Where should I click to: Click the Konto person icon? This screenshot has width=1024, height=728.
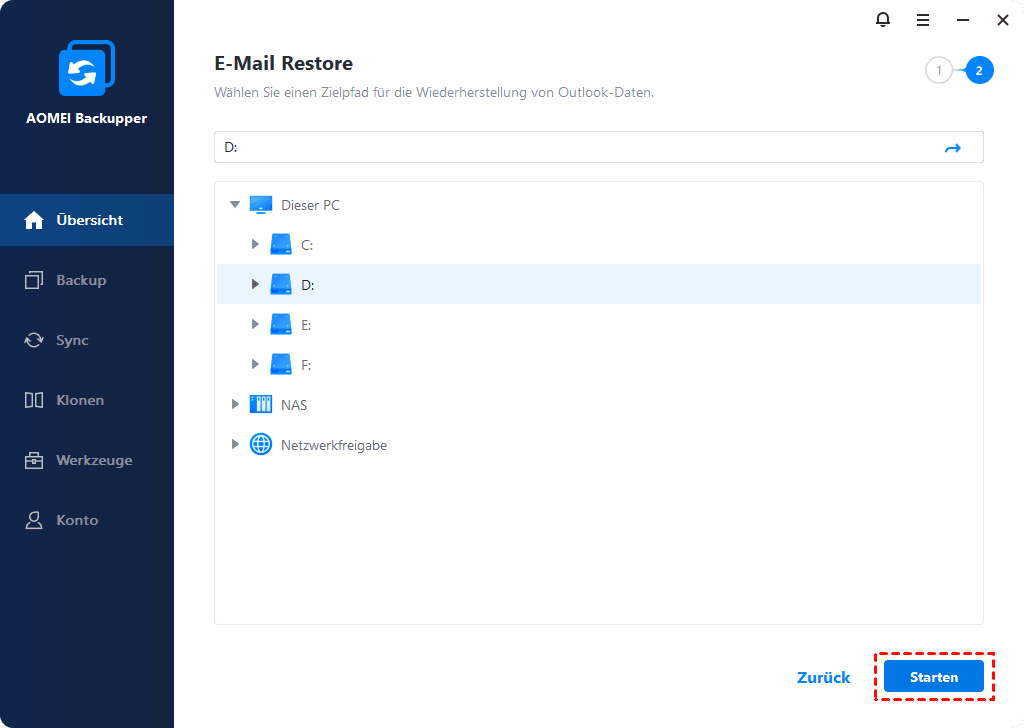[34, 520]
